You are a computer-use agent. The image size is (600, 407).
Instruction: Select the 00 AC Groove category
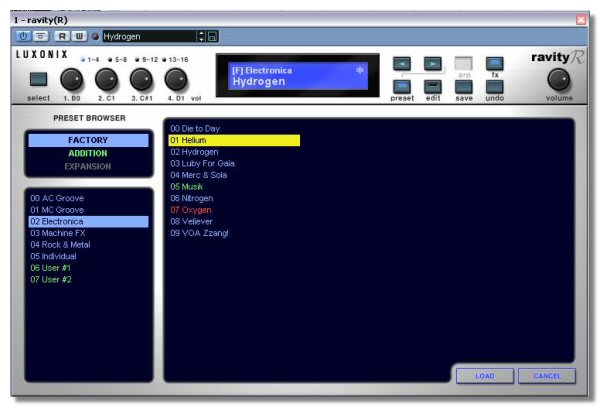coord(88,198)
